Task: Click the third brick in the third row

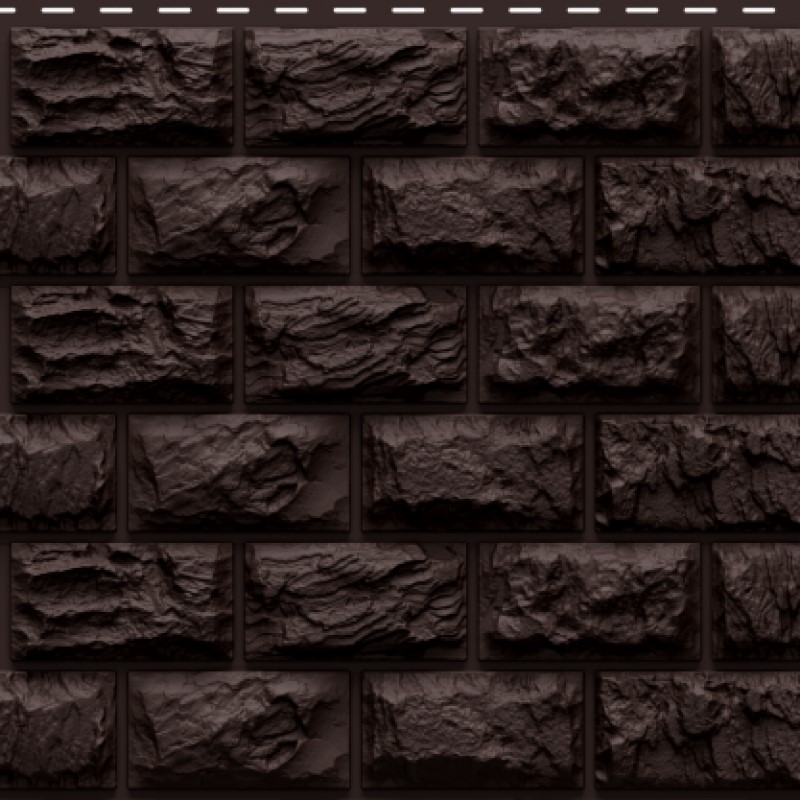Action: click(x=590, y=344)
